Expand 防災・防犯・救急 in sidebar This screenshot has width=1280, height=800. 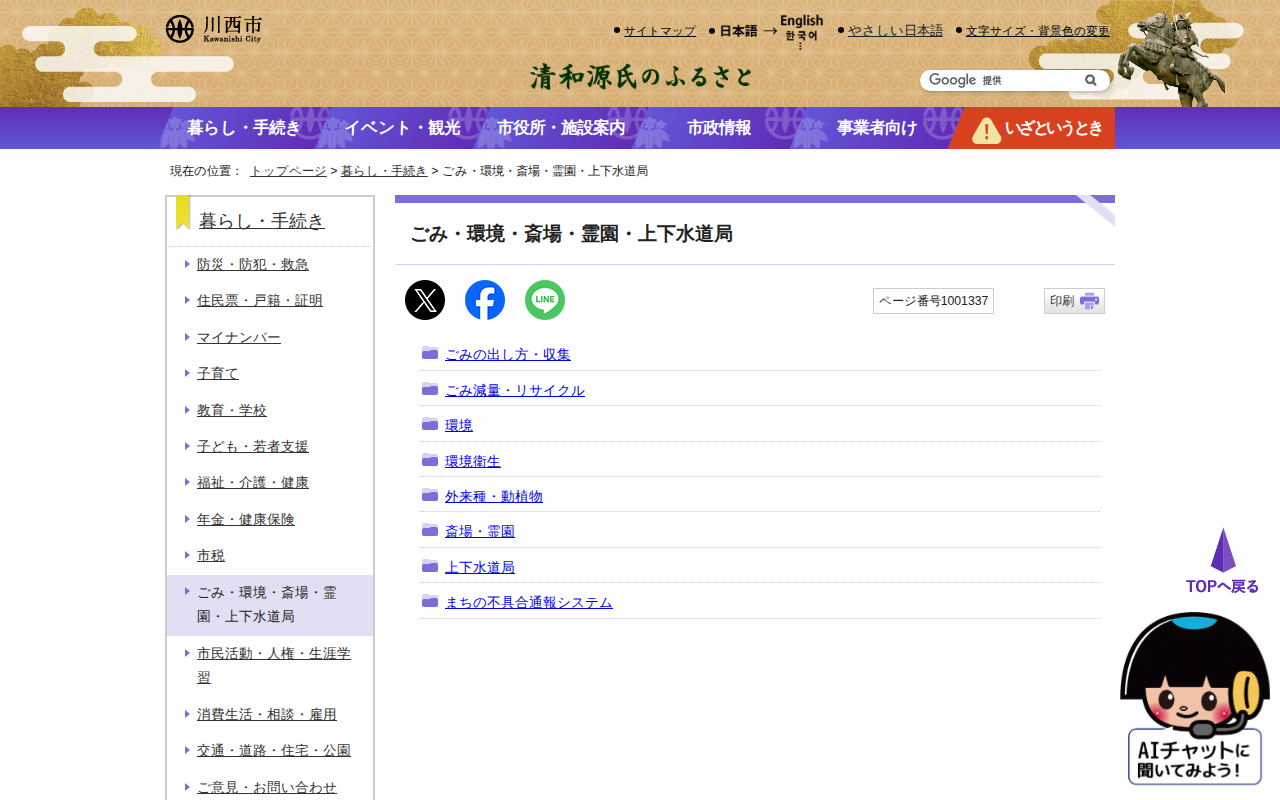[252, 264]
